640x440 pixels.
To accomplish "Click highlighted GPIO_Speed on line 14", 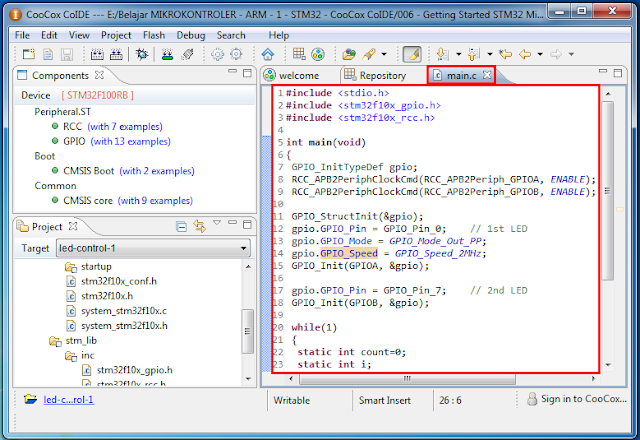I will [x=349, y=253].
